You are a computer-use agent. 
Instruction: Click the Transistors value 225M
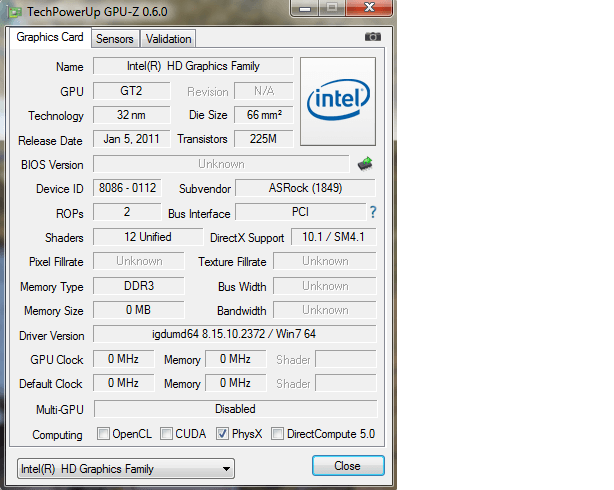264,139
